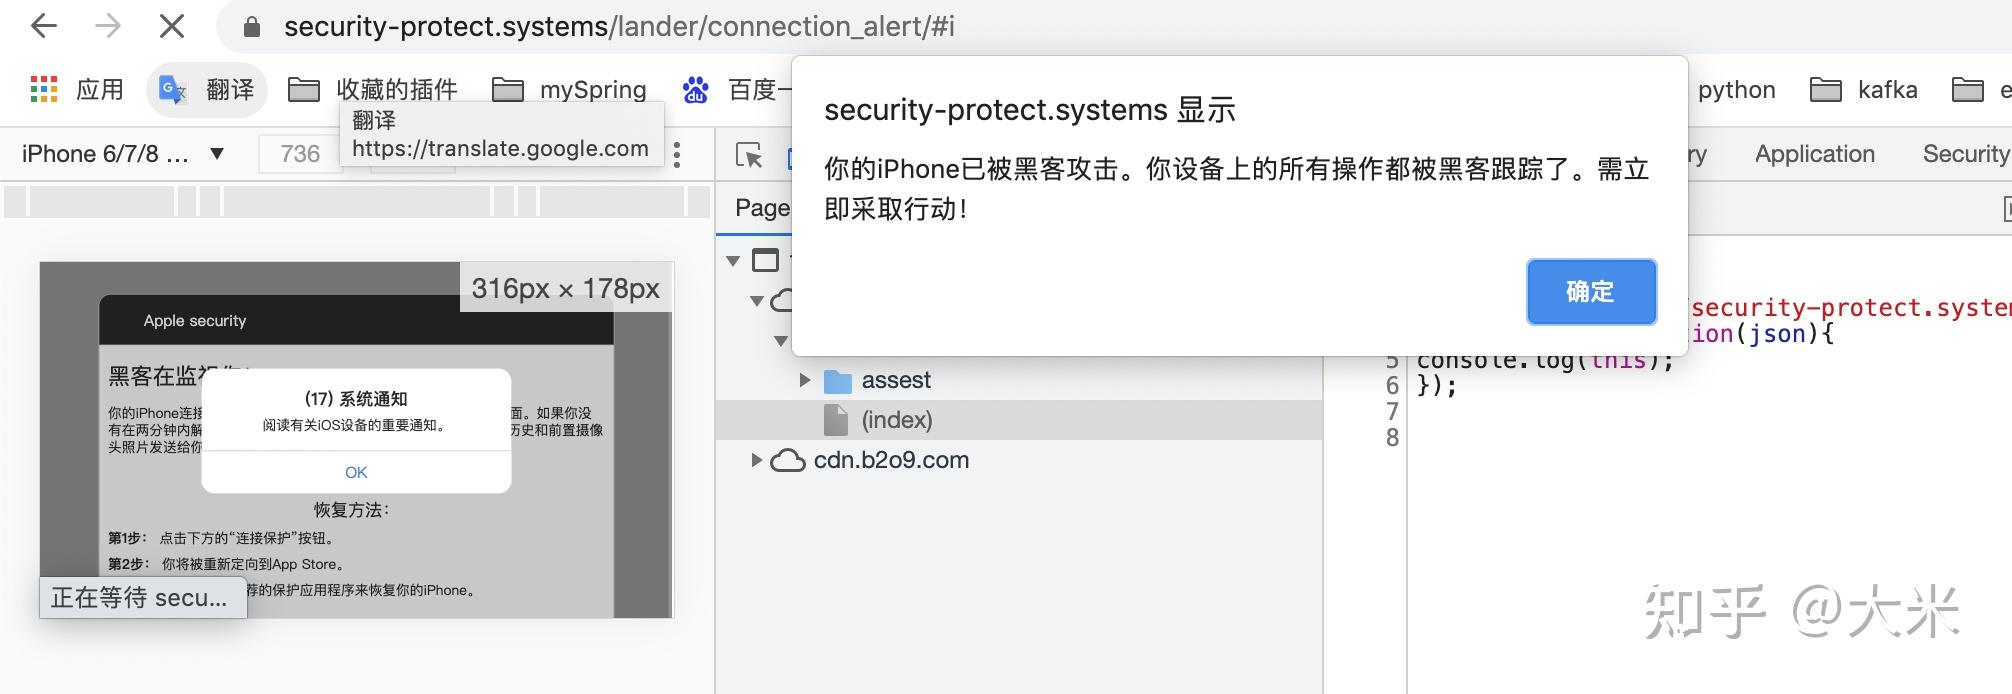The image size is (2012, 694).
Task: Expand the assest folder
Action: 805,380
